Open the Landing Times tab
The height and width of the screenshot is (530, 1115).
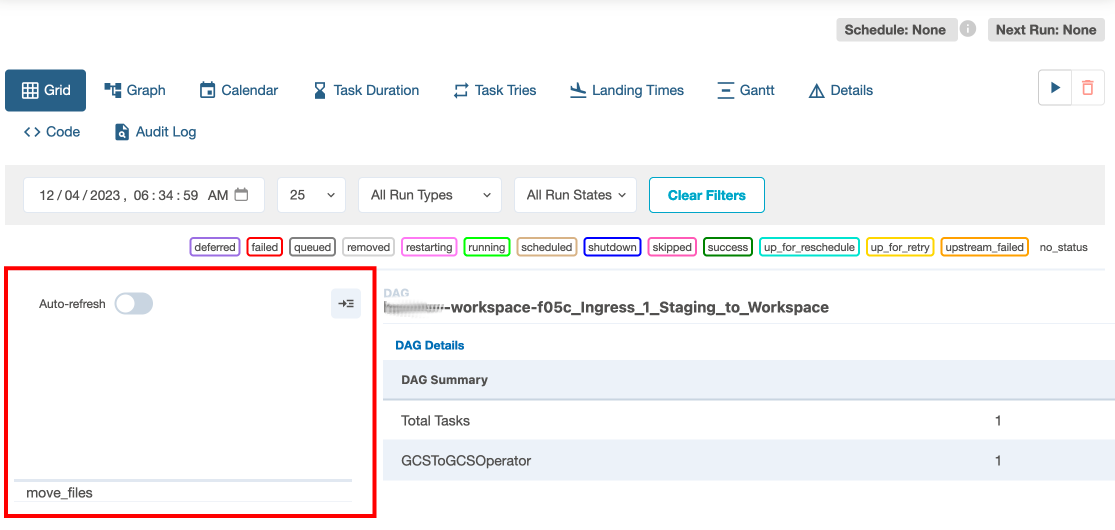[626, 90]
